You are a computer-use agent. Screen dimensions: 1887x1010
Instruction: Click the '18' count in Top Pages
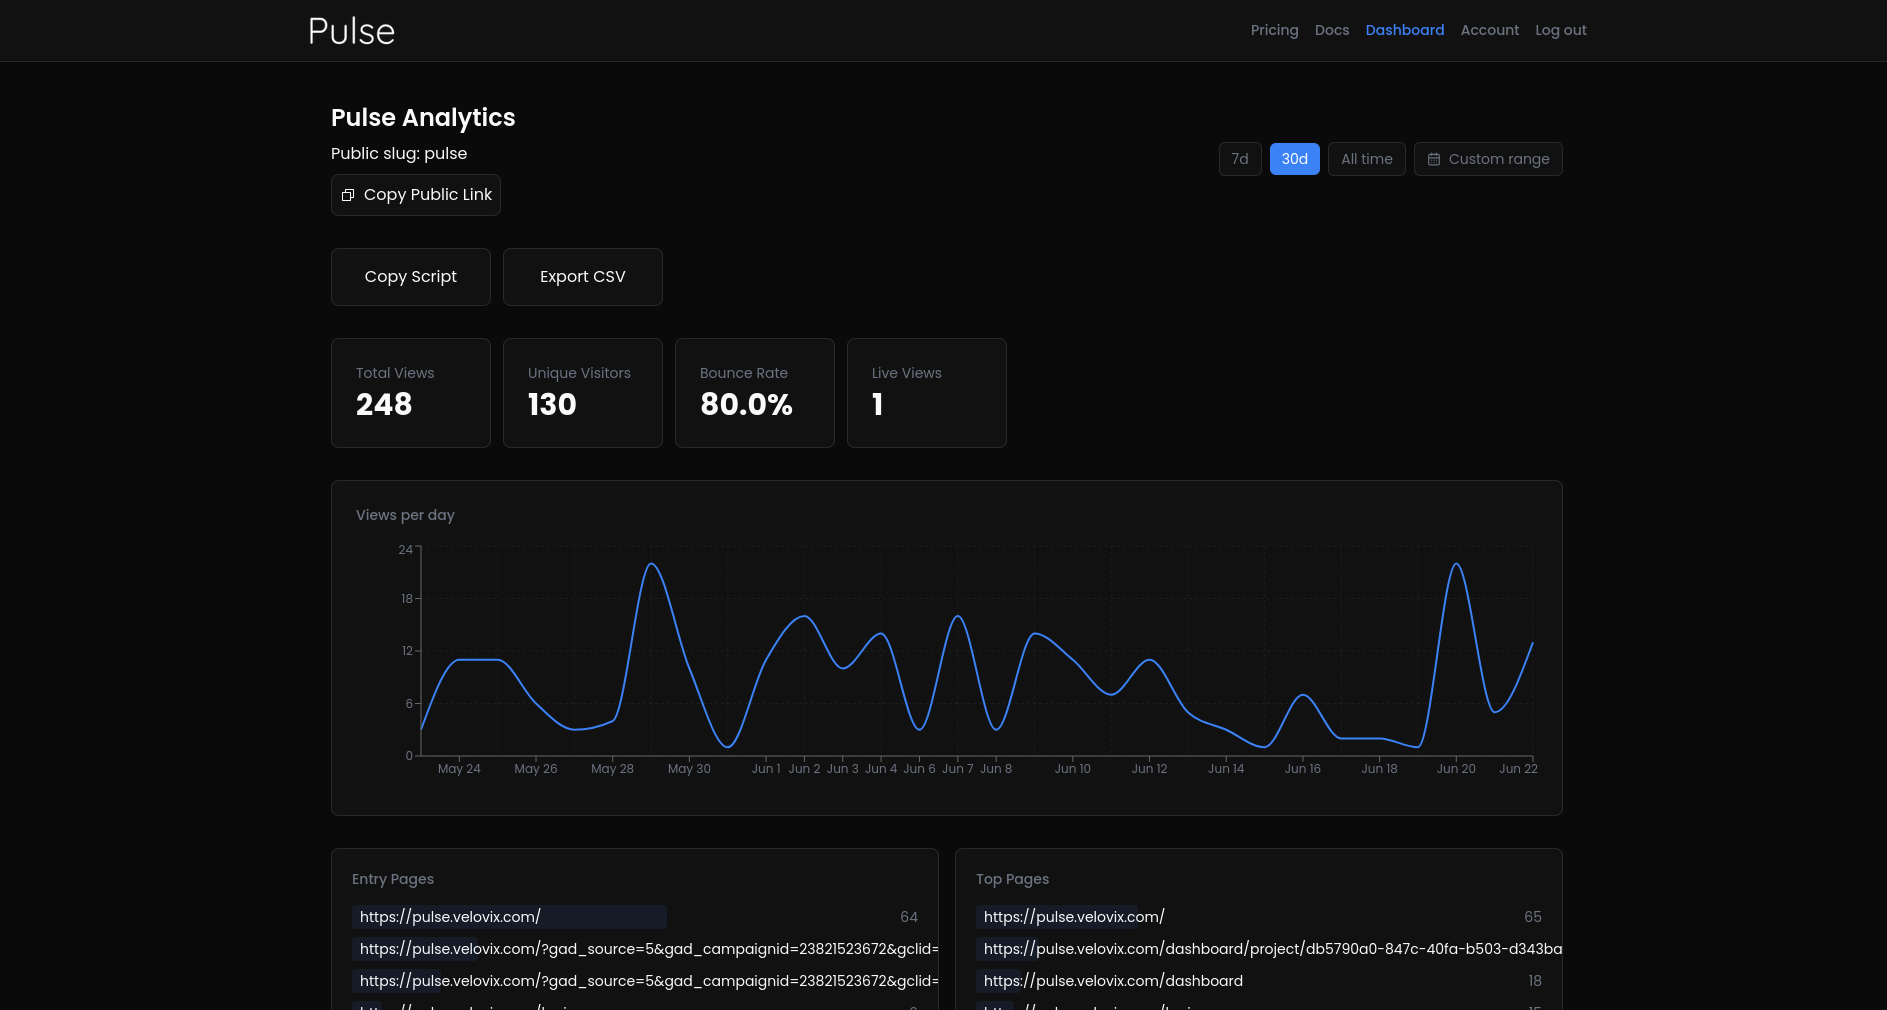[x=1535, y=981]
